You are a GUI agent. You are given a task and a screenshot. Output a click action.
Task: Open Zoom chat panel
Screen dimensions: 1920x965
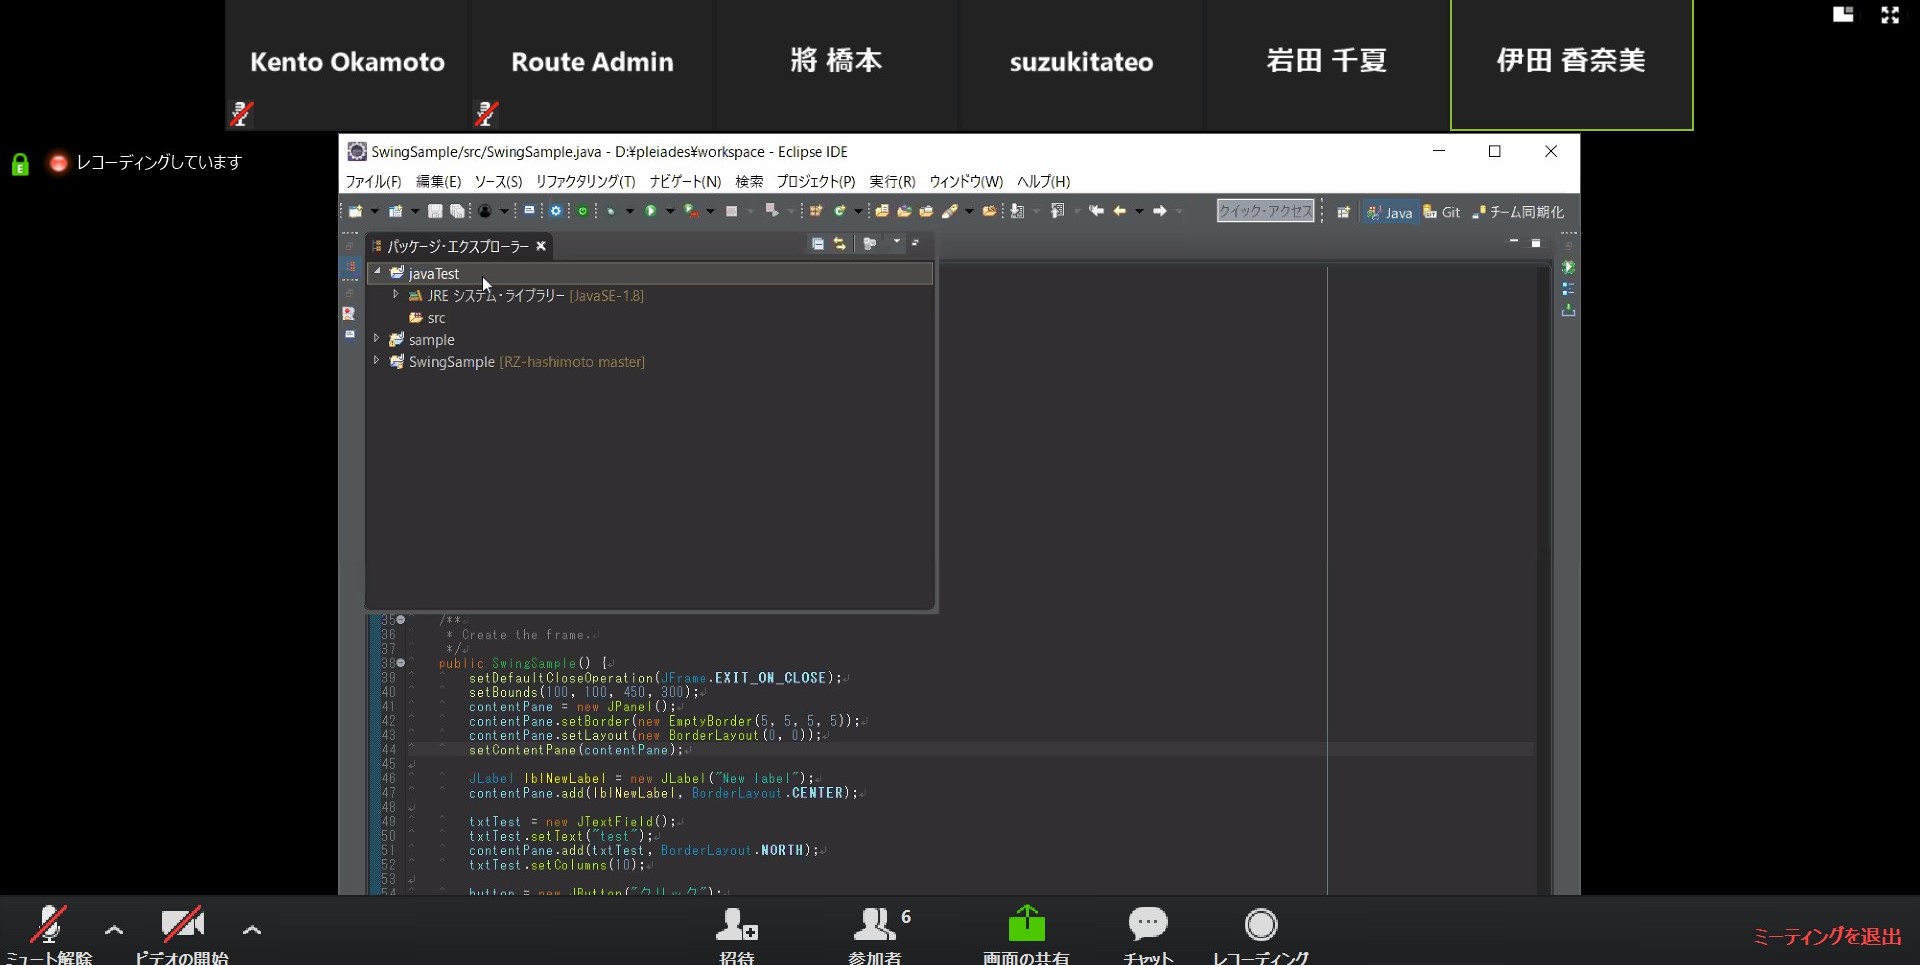pyautogui.click(x=1148, y=935)
